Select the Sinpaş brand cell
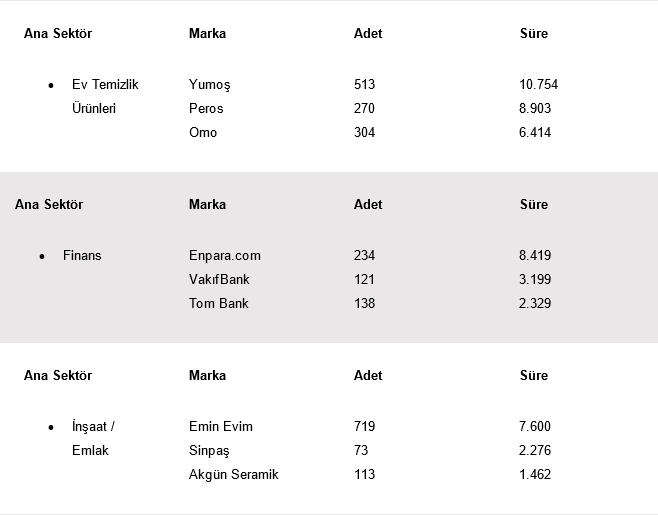Image resolution: width=658 pixels, height=515 pixels. [x=210, y=451]
